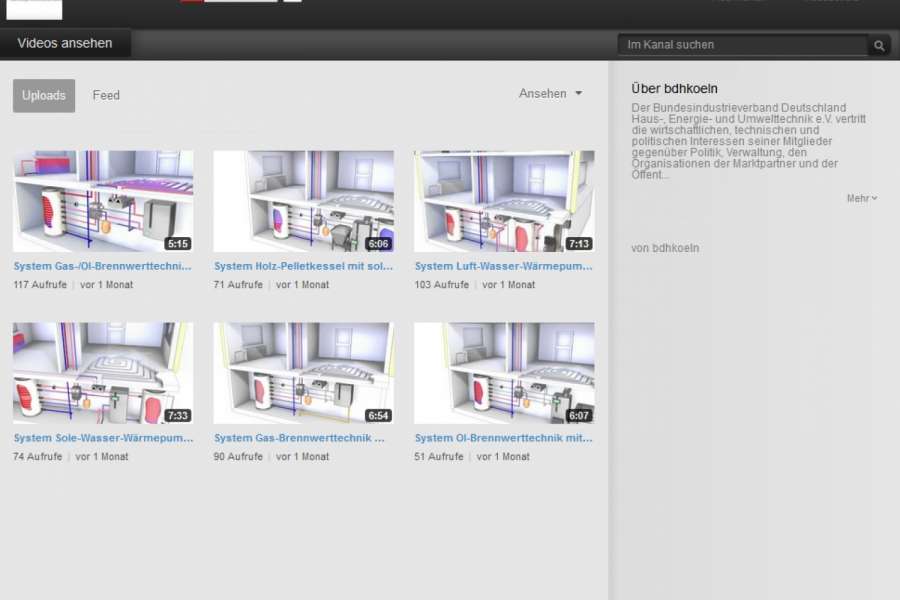Click the 7:13 duration badge

[579, 243]
